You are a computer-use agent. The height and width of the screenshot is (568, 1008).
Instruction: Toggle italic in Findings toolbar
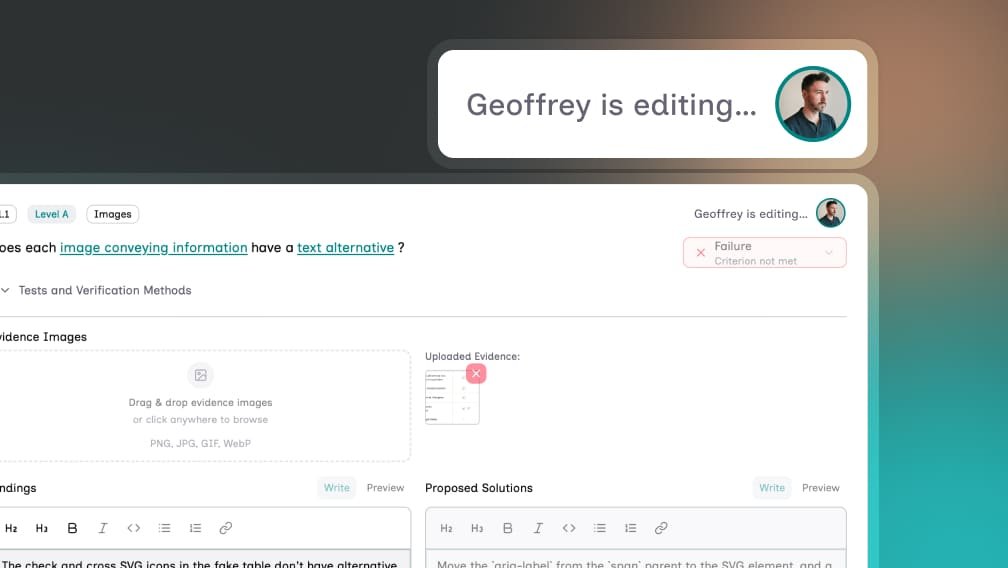tap(103, 528)
